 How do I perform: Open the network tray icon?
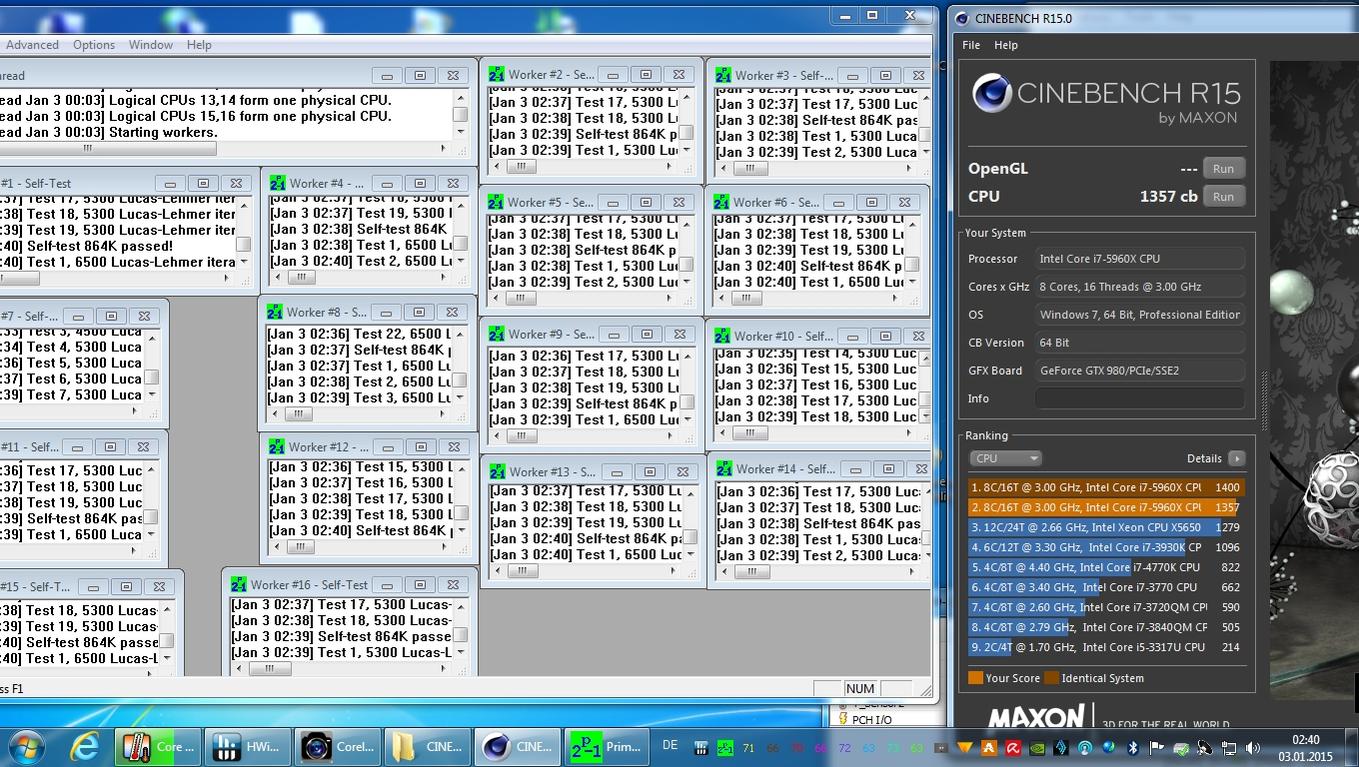(x=1229, y=748)
